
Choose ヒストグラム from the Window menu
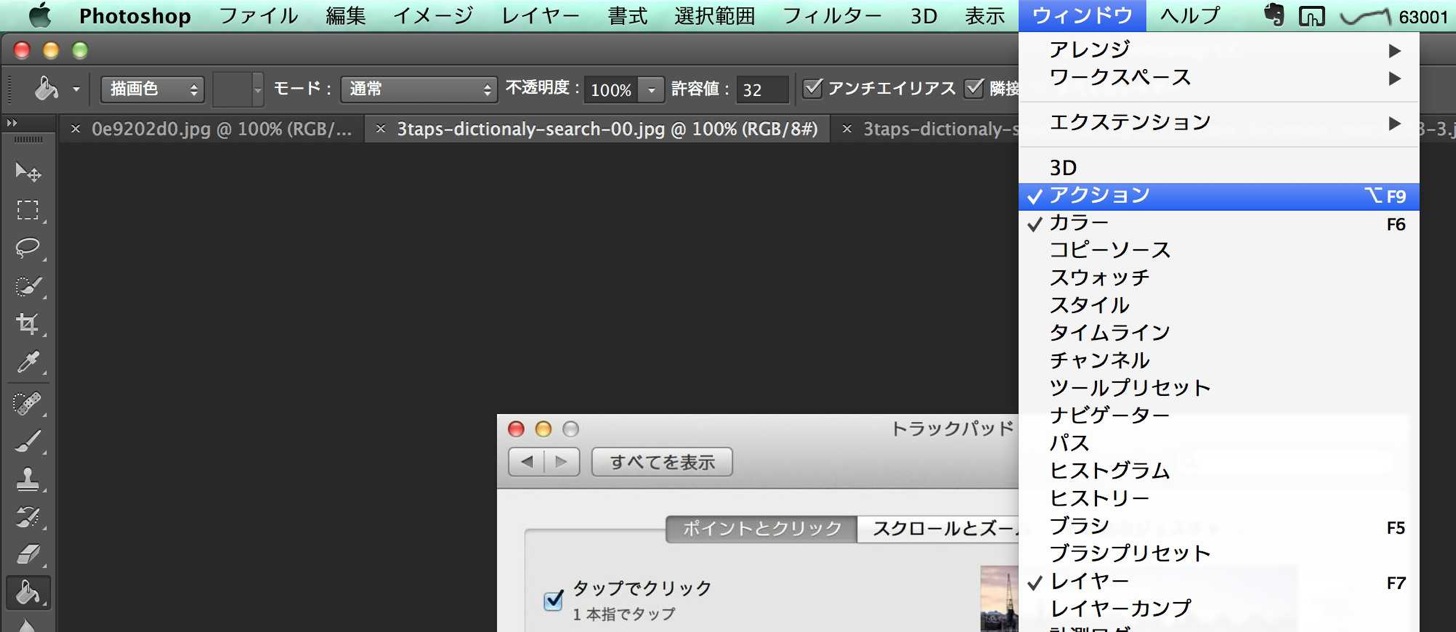click(1218, 471)
